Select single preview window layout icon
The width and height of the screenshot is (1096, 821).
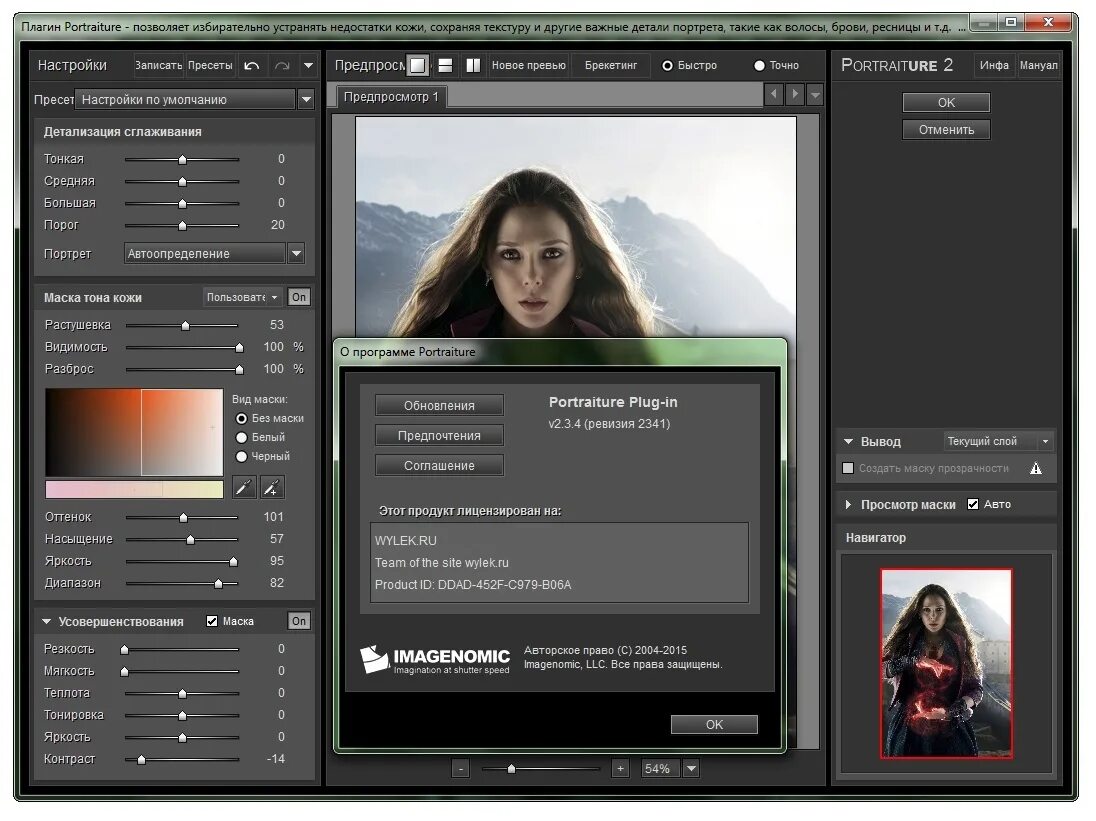417,66
